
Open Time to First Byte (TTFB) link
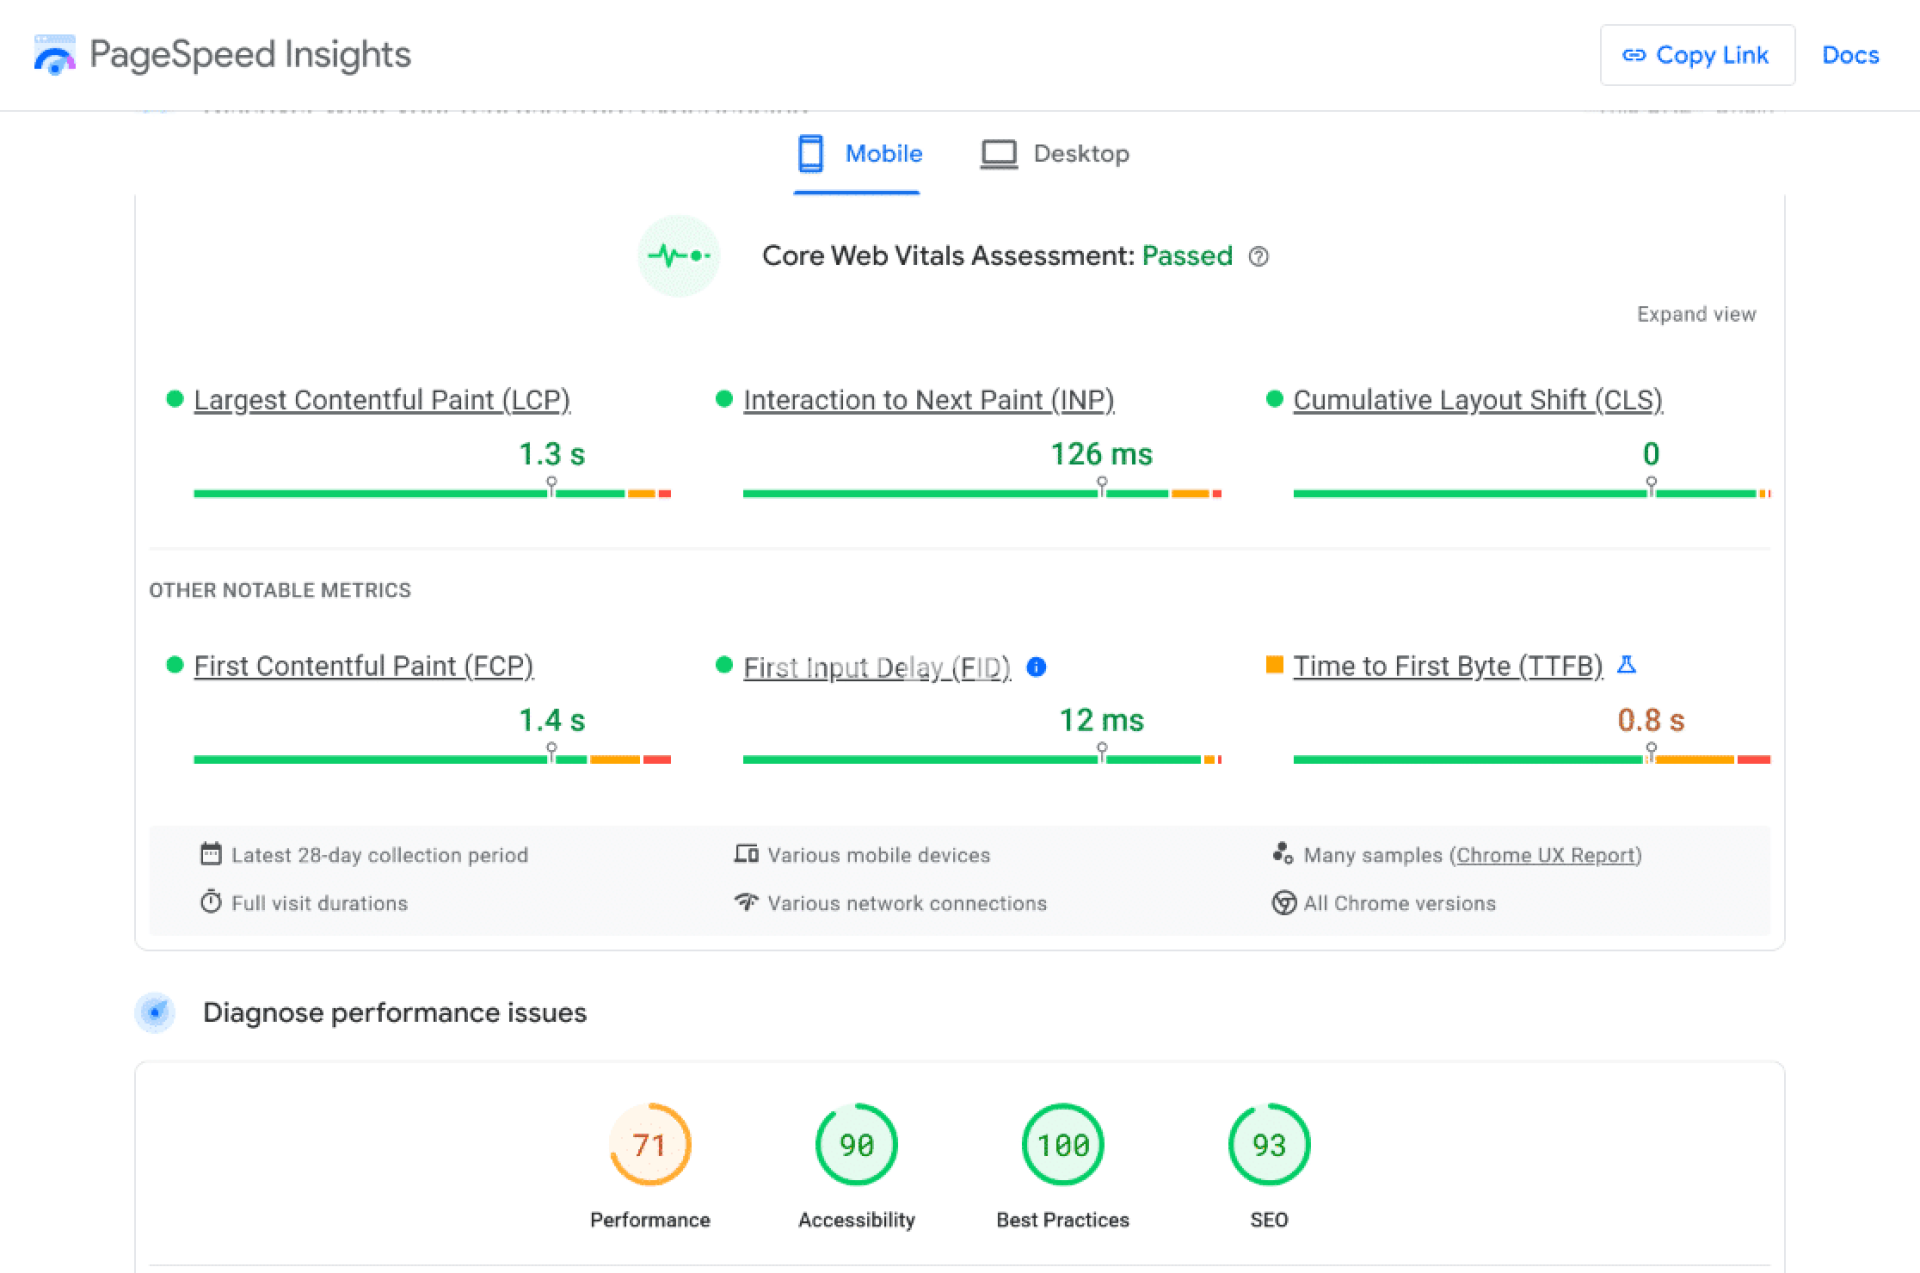pyautogui.click(x=1447, y=666)
